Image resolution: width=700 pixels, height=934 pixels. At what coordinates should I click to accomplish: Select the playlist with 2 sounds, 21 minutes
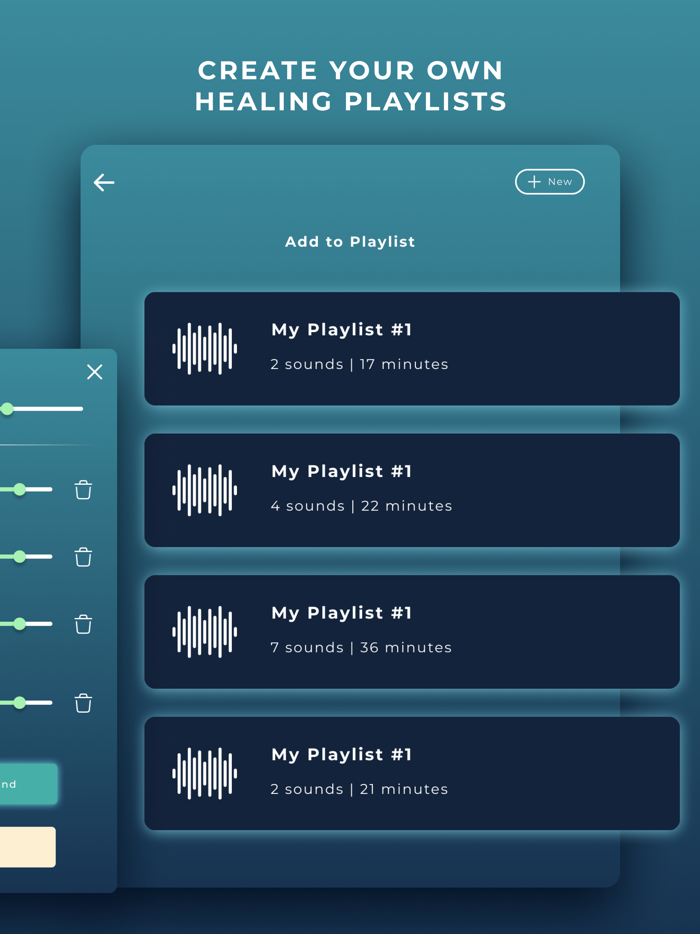click(x=412, y=773)
